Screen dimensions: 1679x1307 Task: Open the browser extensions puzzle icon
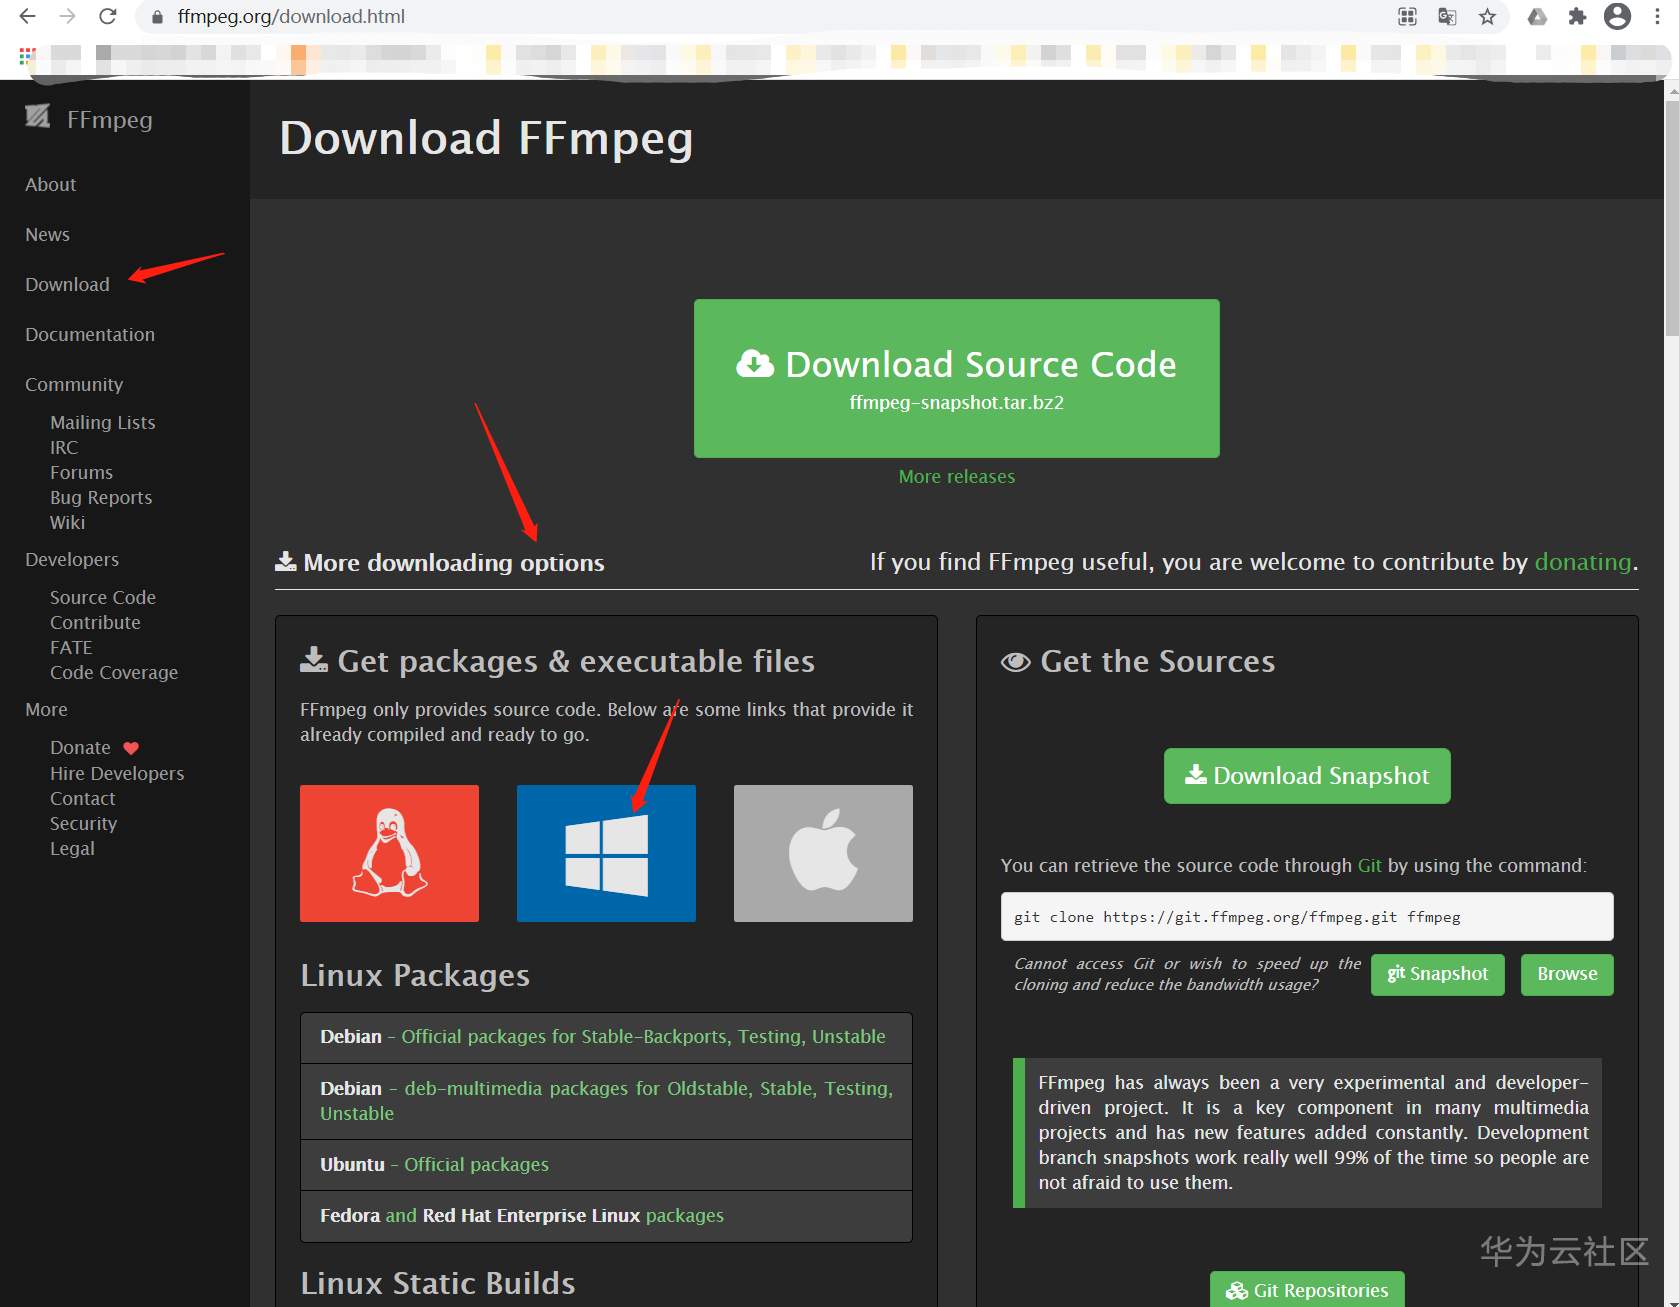pyautogui.click(x=1577, y=16)
